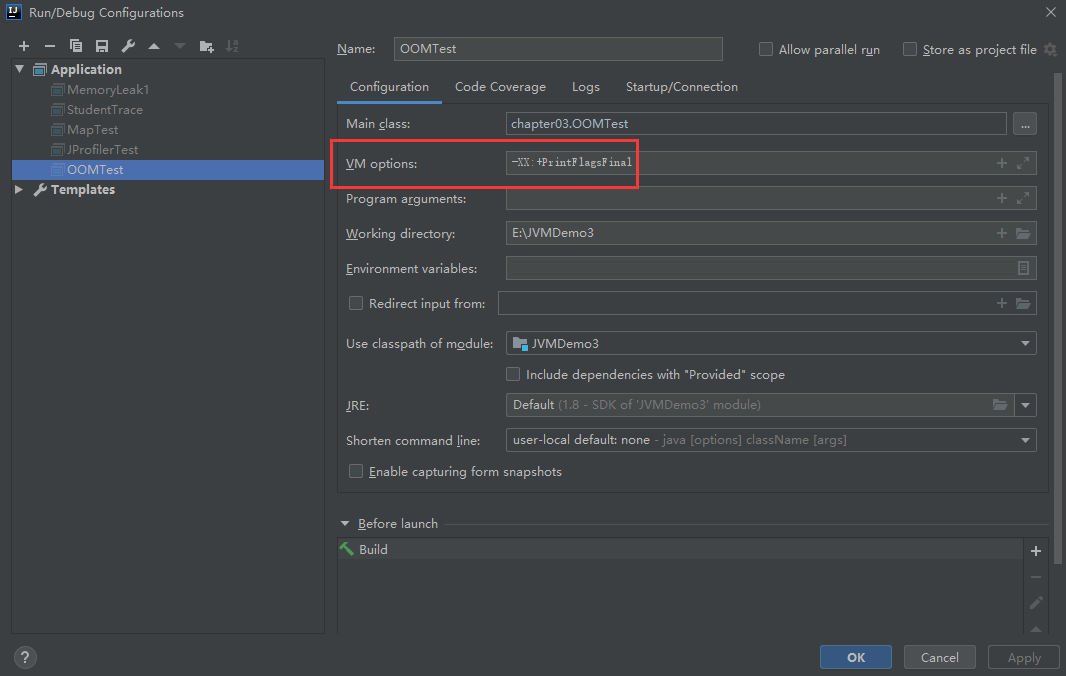
Task: Open the Logs tab
Action: [585, 87]
